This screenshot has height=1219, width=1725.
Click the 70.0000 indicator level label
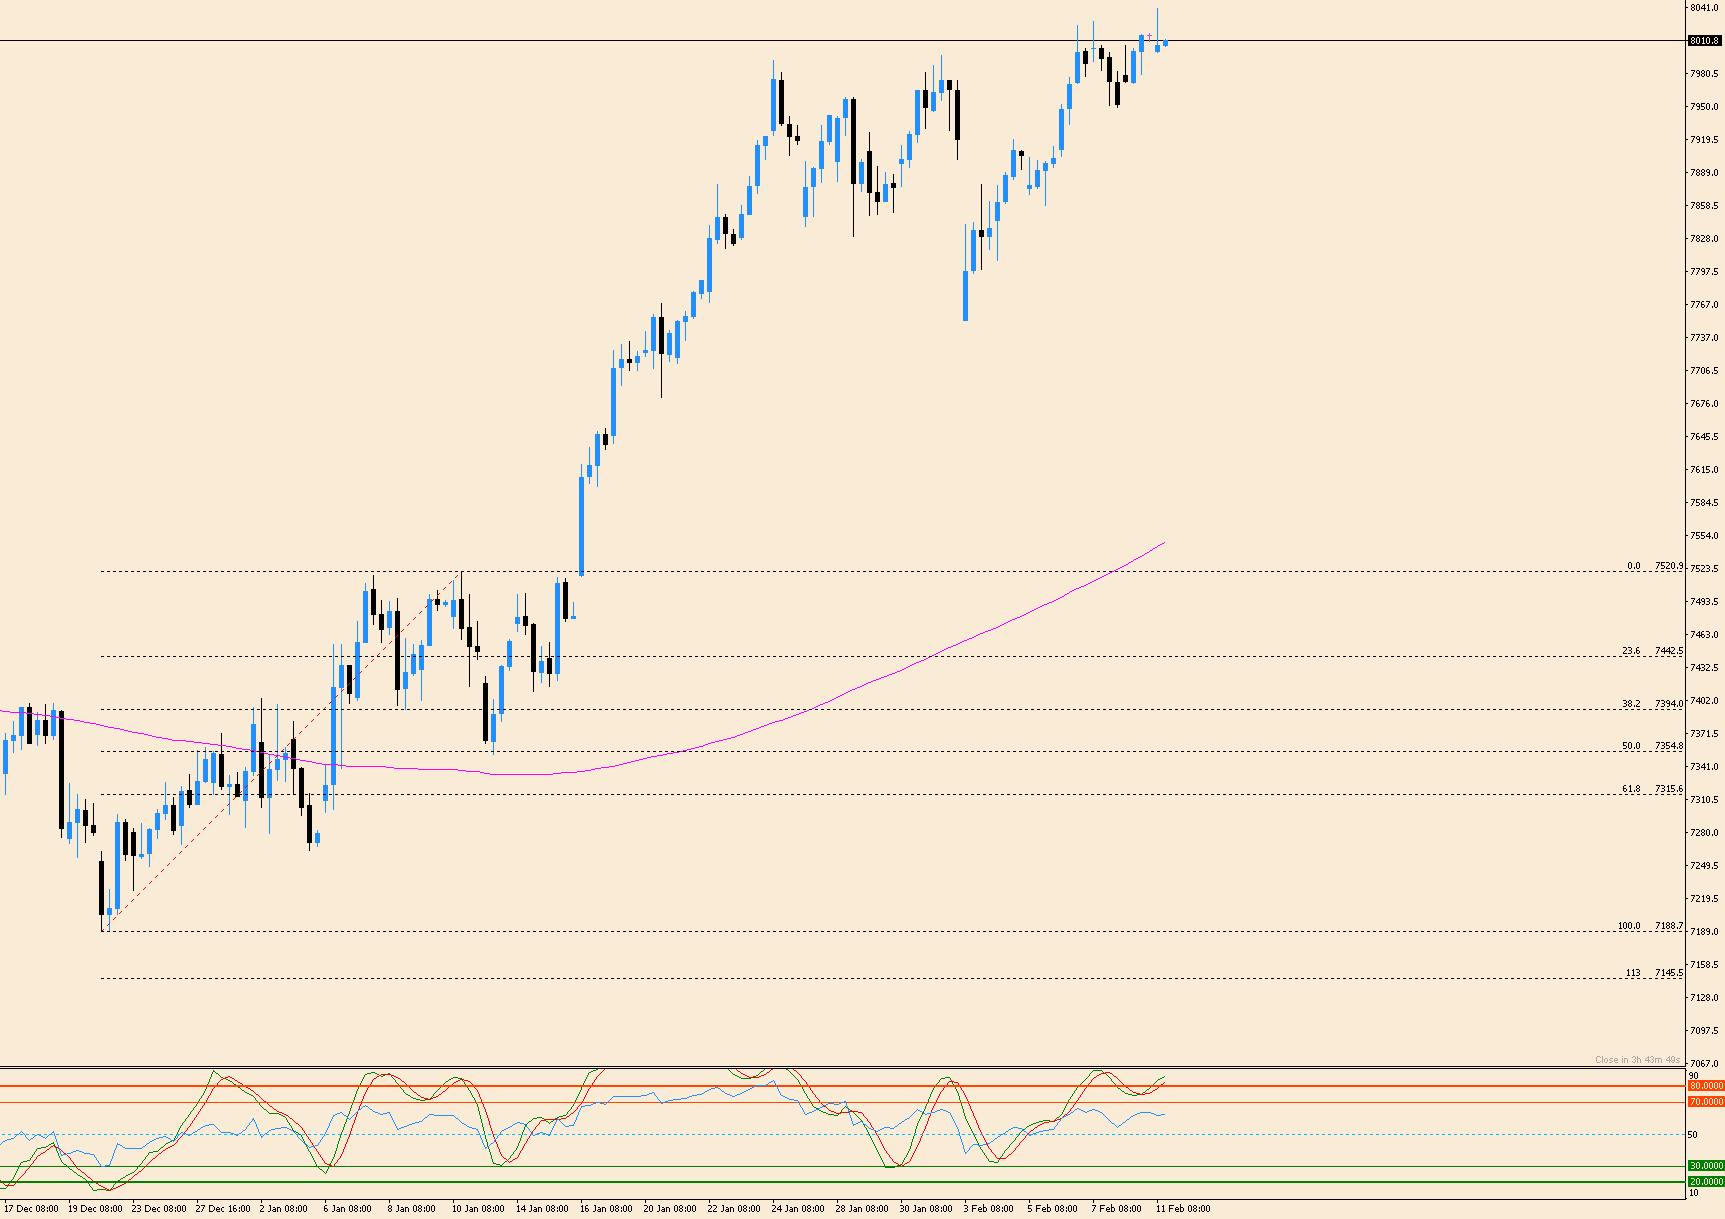pos(1703,1102)
